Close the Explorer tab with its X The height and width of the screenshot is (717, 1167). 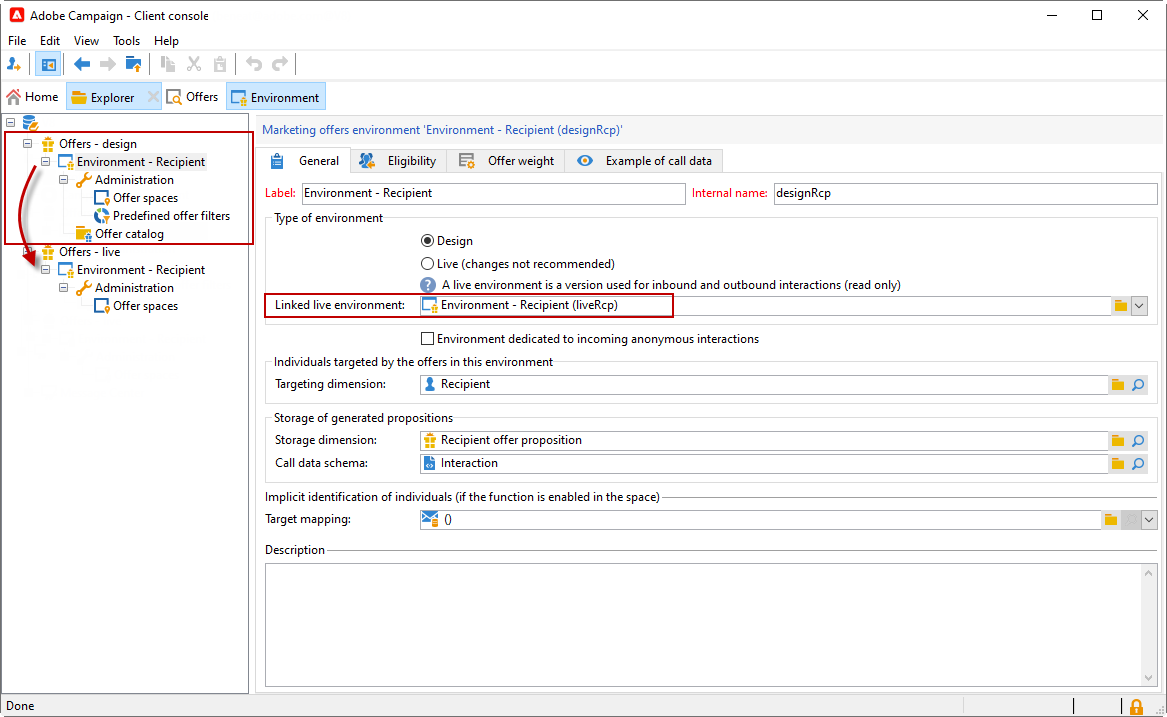[153, 97]
